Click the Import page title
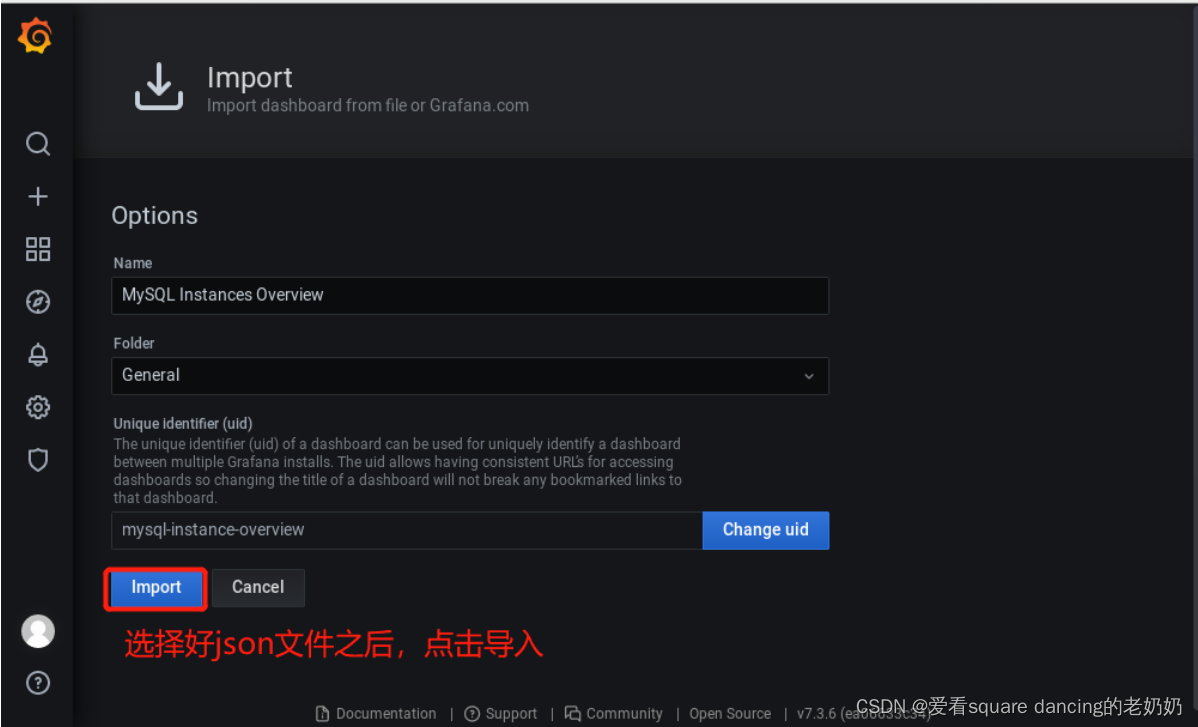Screen dimensions: 1198x727 250,78
